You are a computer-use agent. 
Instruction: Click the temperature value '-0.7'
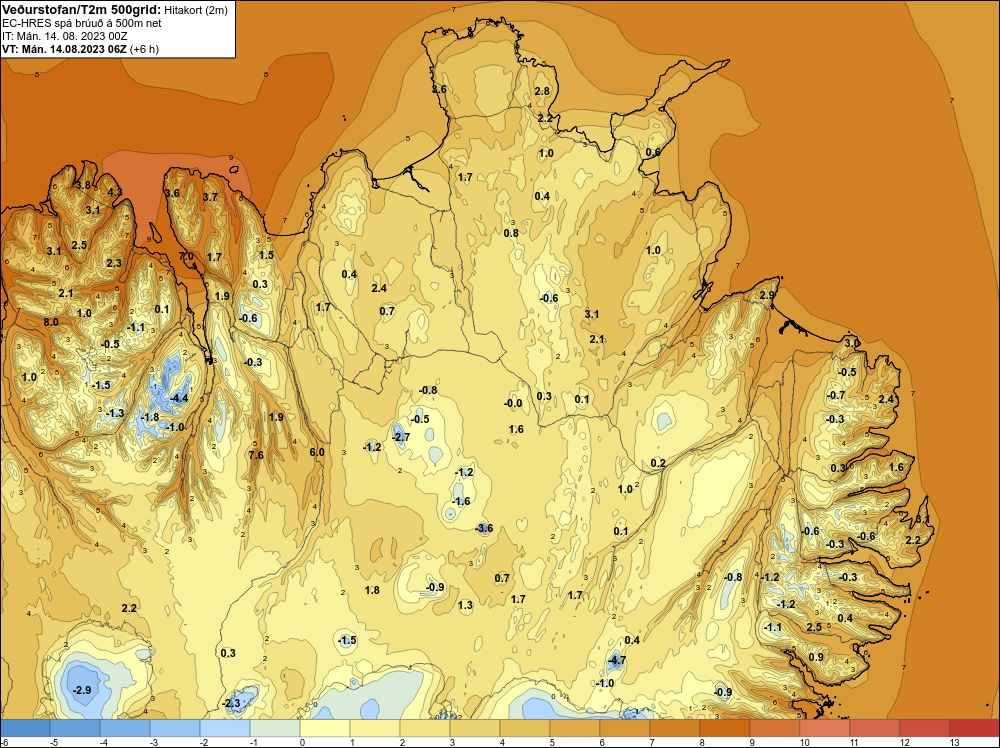836,395
